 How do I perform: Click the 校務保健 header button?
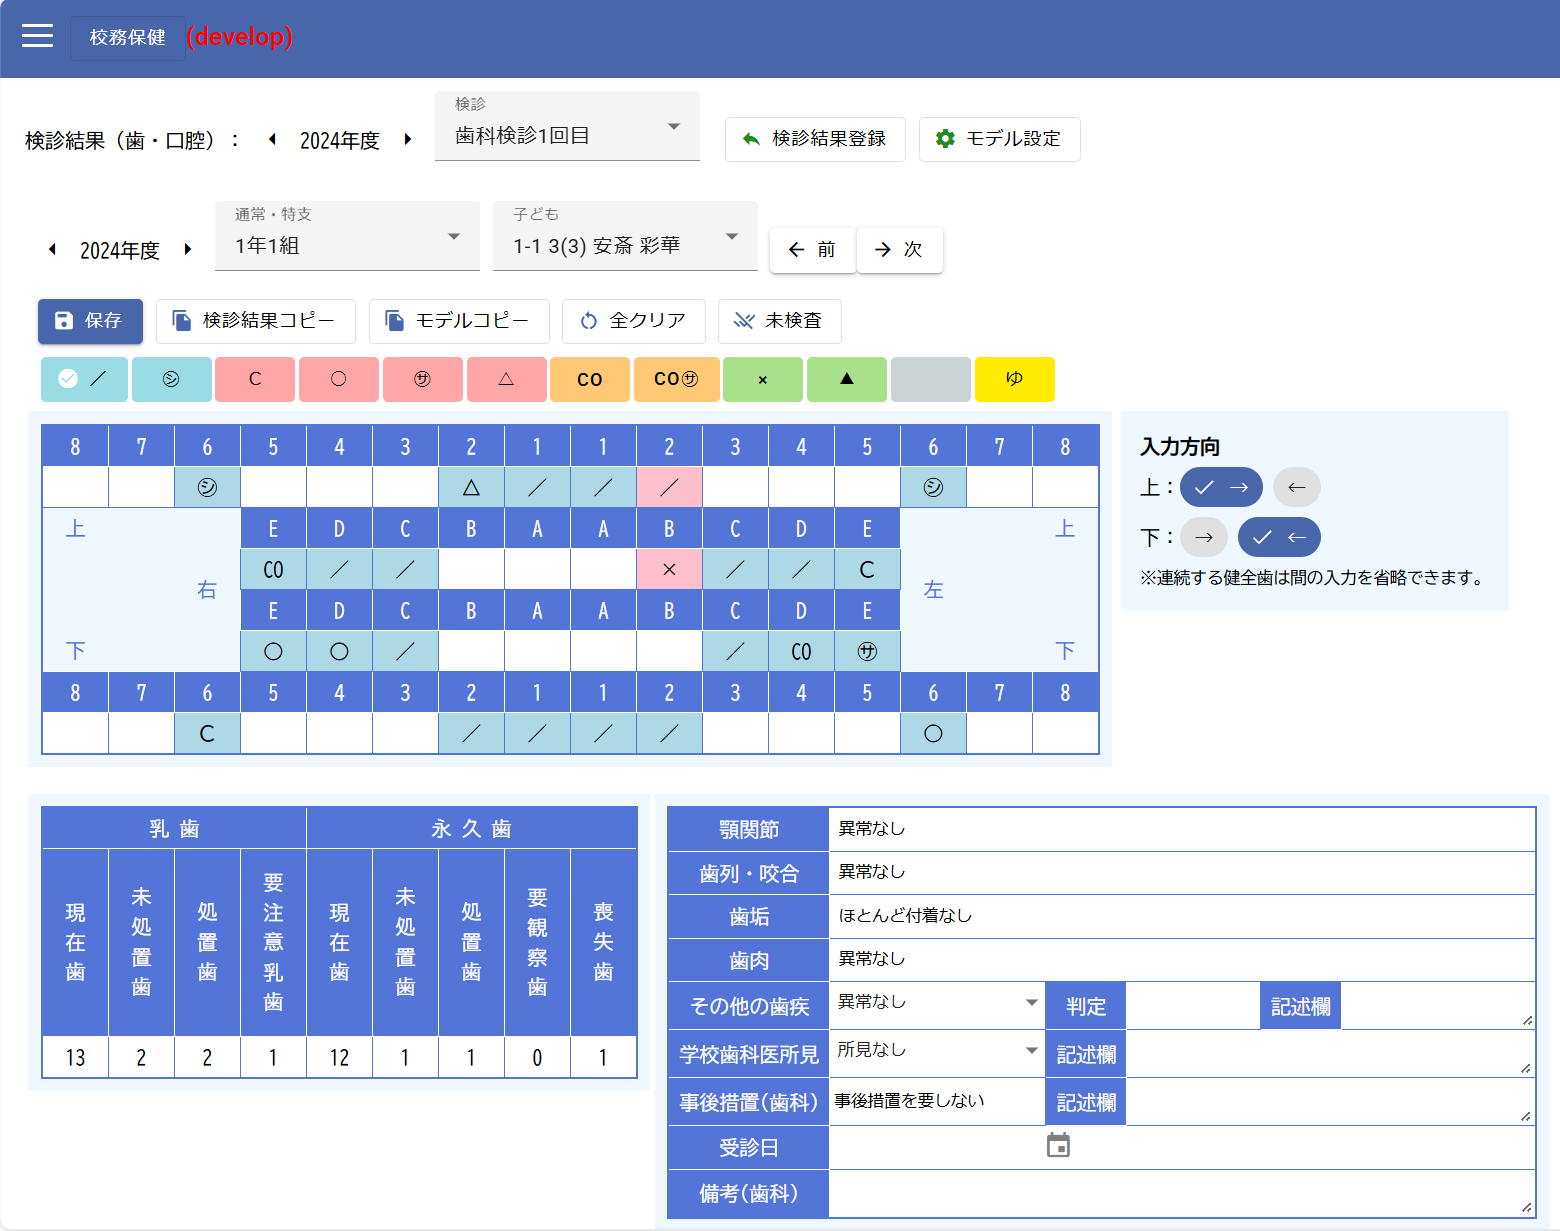point(128,37)
